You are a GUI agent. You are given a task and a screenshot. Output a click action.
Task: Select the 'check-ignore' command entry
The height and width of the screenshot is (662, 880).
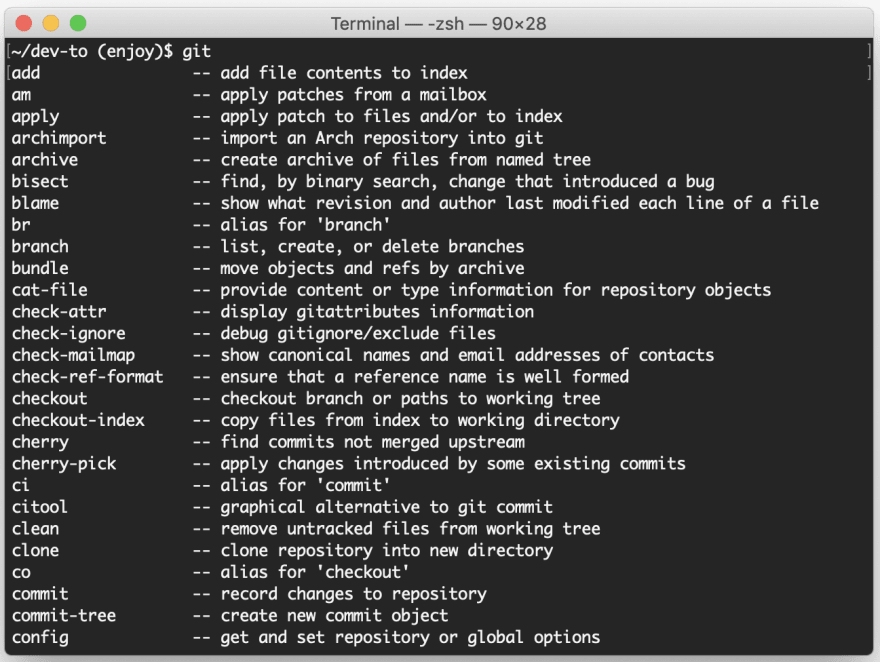click(68, 334)
